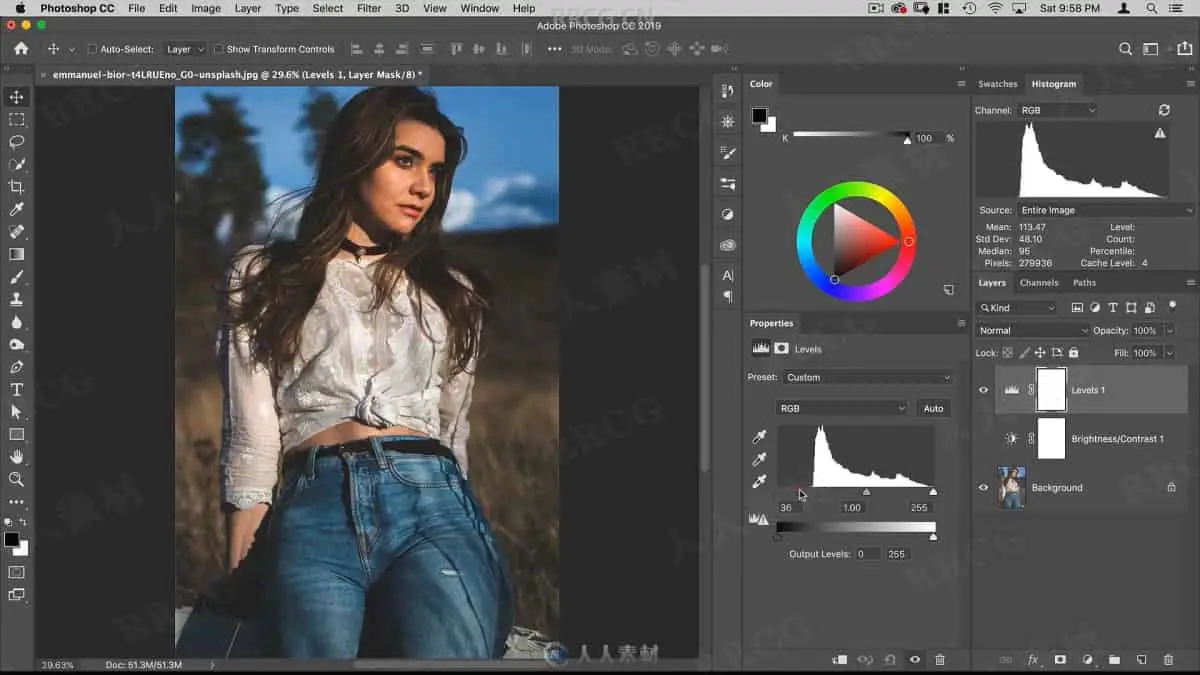This screenshot has width=1200, height=675.
Task: Click the black point eyedropper in Levels
Action: pyautogui.click(x=759, y=437)
